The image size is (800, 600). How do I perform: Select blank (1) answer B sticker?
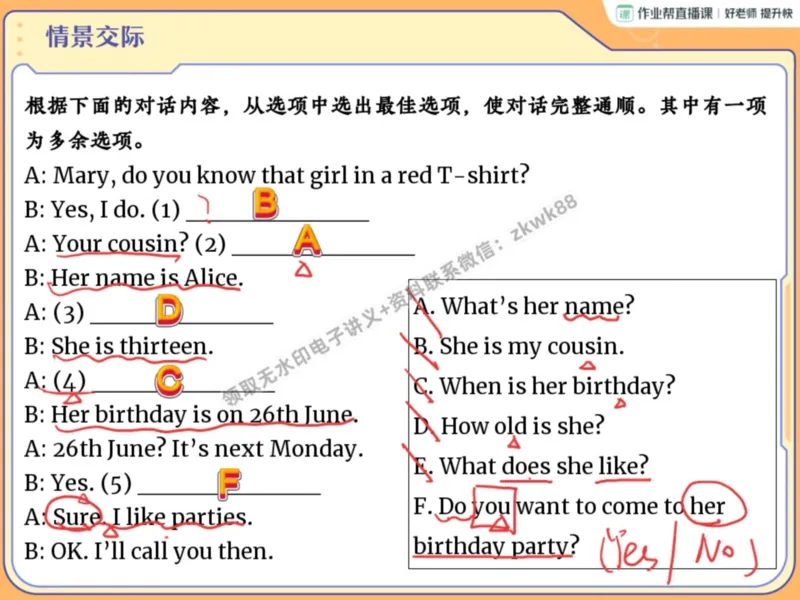(266, 204)
